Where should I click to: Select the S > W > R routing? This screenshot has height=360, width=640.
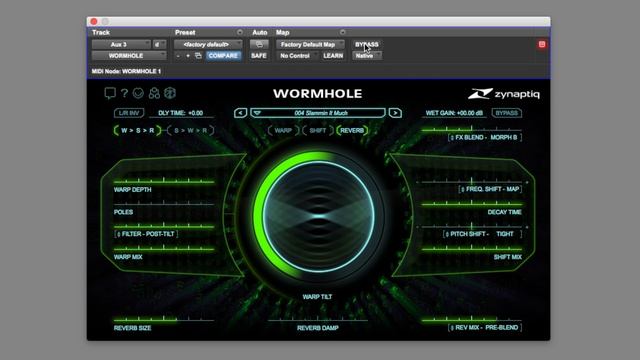191,130
